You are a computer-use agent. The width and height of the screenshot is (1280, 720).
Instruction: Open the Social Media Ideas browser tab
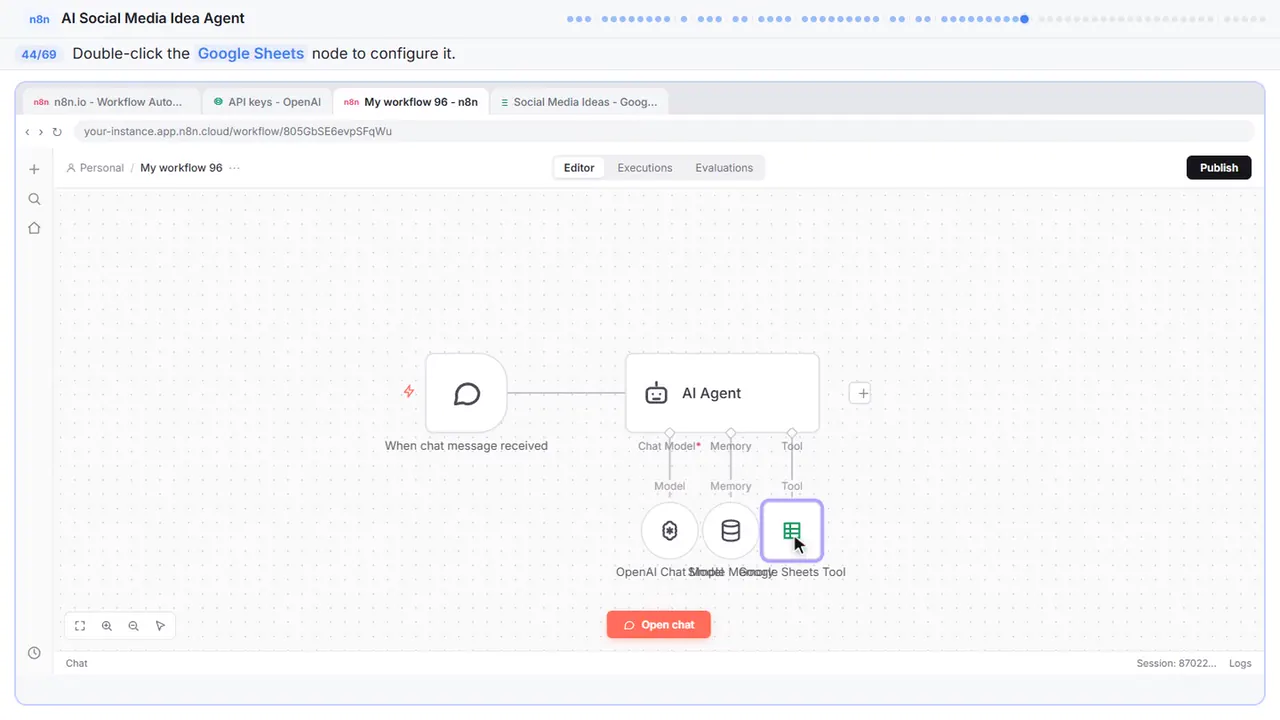coord(579,102)
